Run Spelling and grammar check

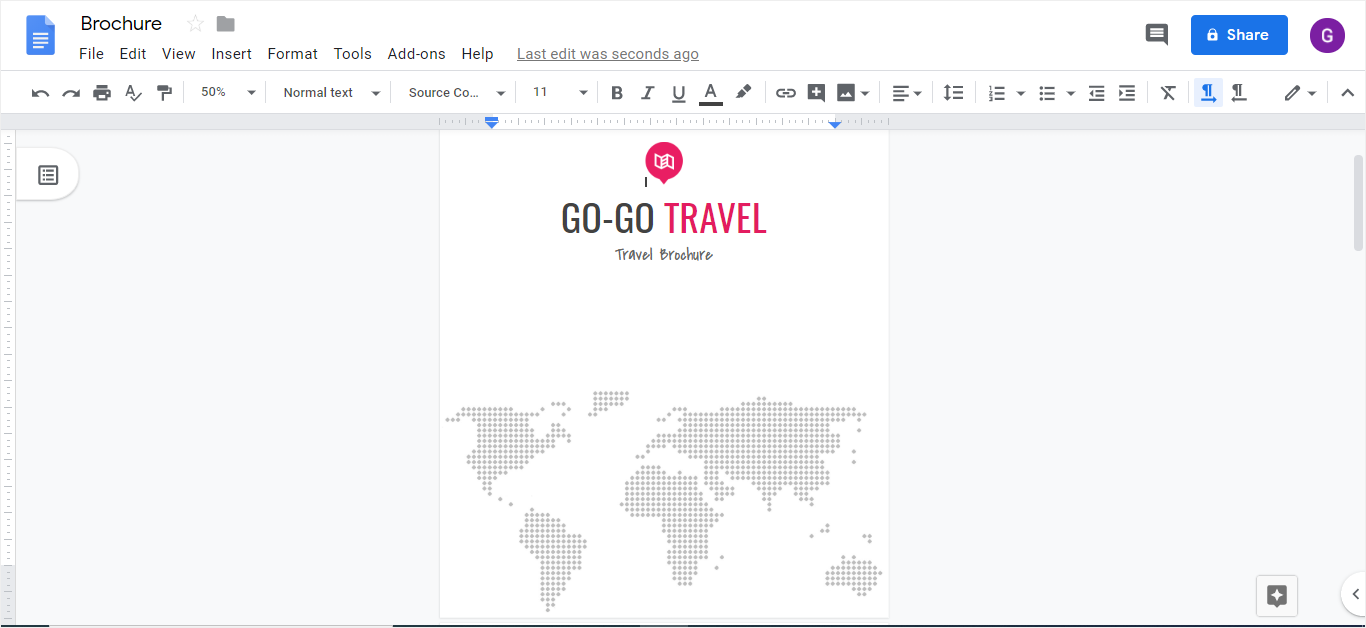(133, 92)
